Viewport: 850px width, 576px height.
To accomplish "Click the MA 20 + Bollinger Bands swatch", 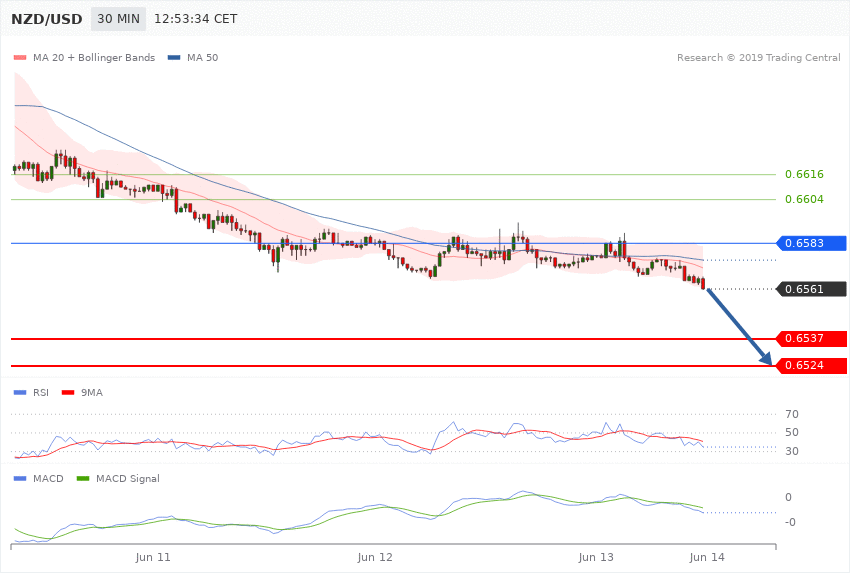I will pyautogui.click(x=20, y=57).
